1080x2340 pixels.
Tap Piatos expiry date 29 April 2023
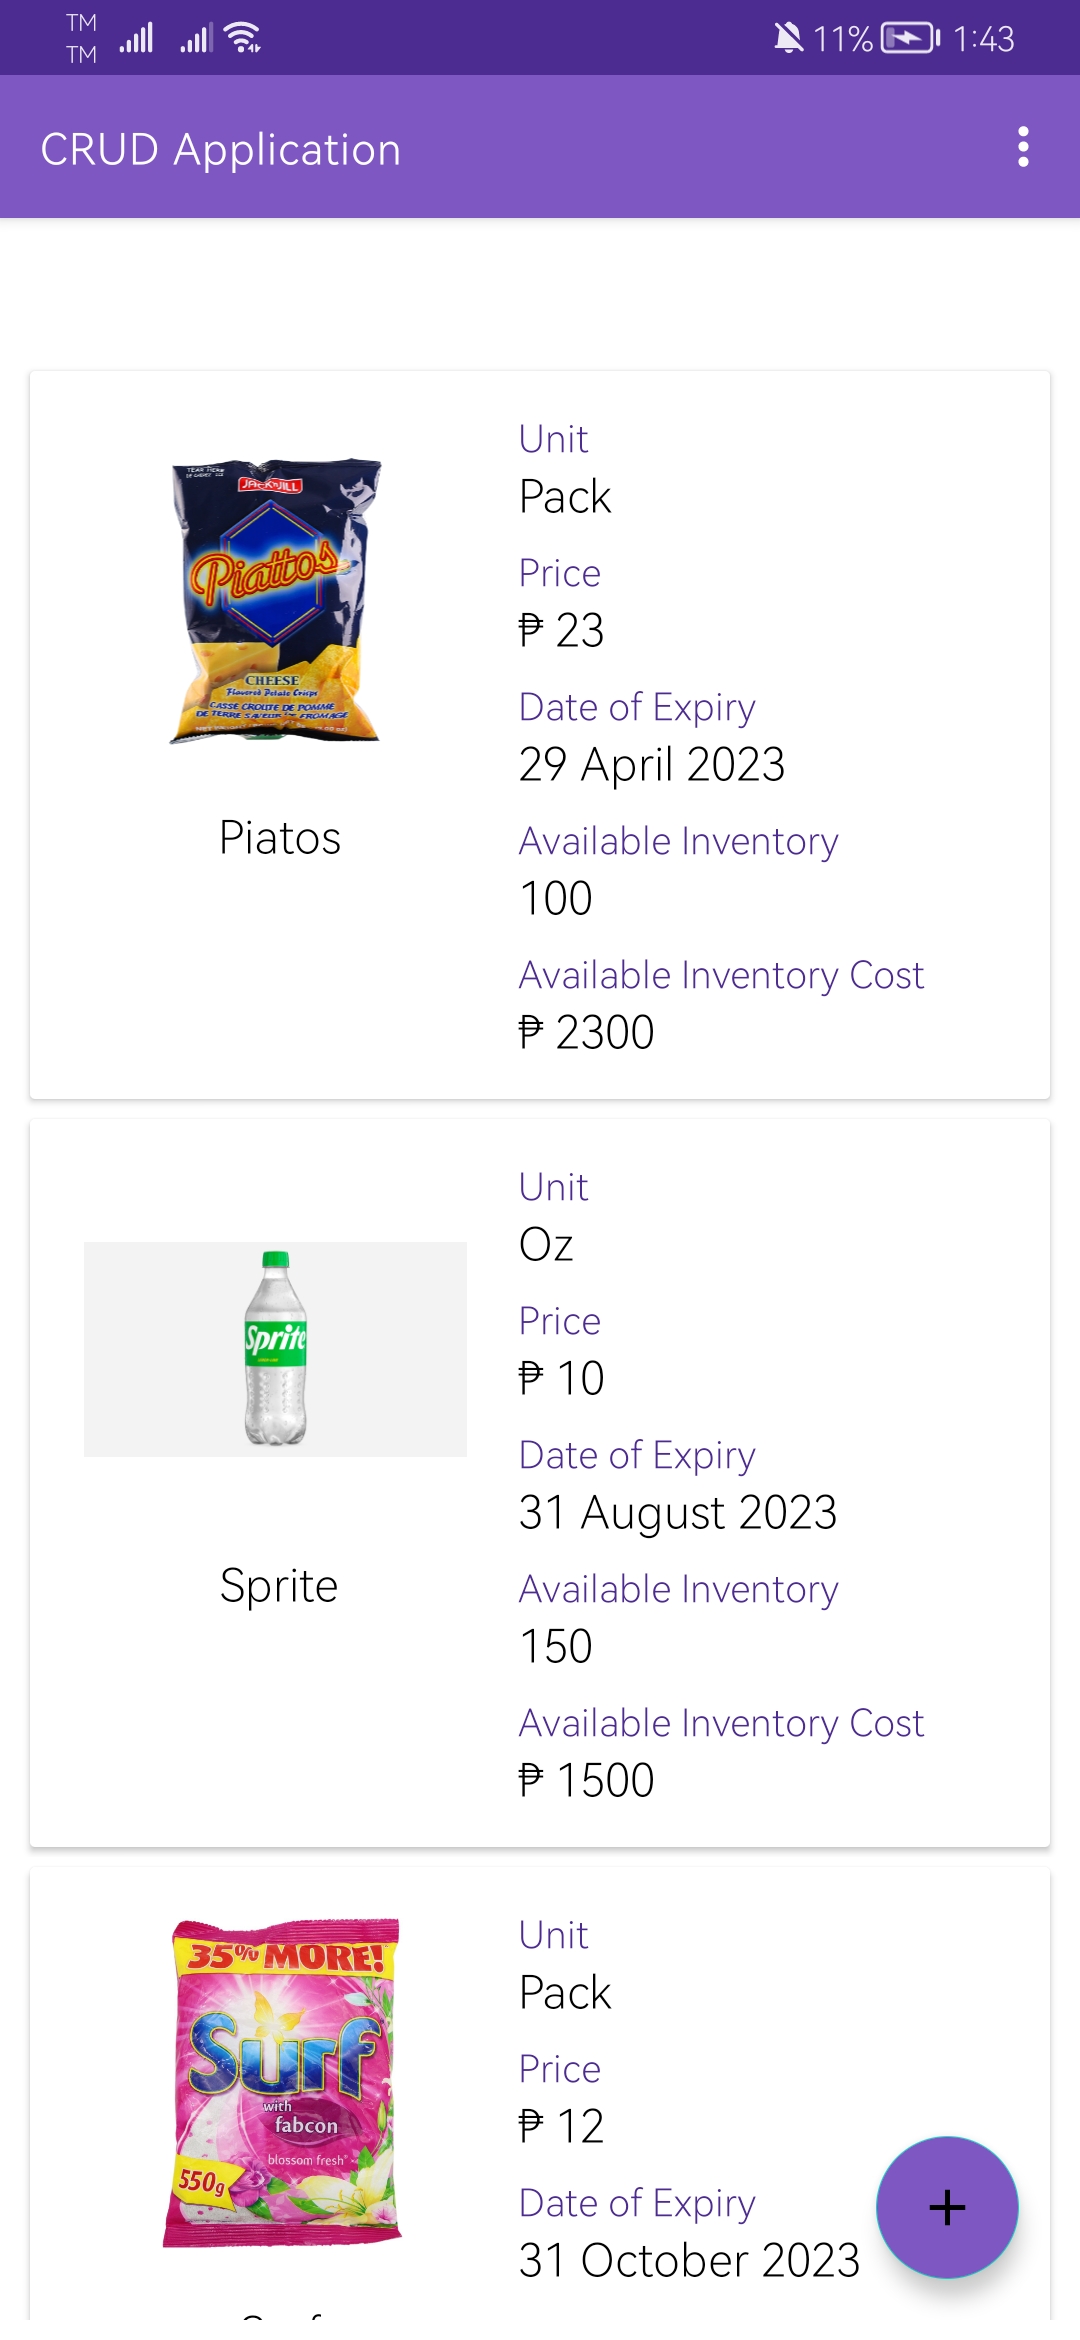point(651,765)
